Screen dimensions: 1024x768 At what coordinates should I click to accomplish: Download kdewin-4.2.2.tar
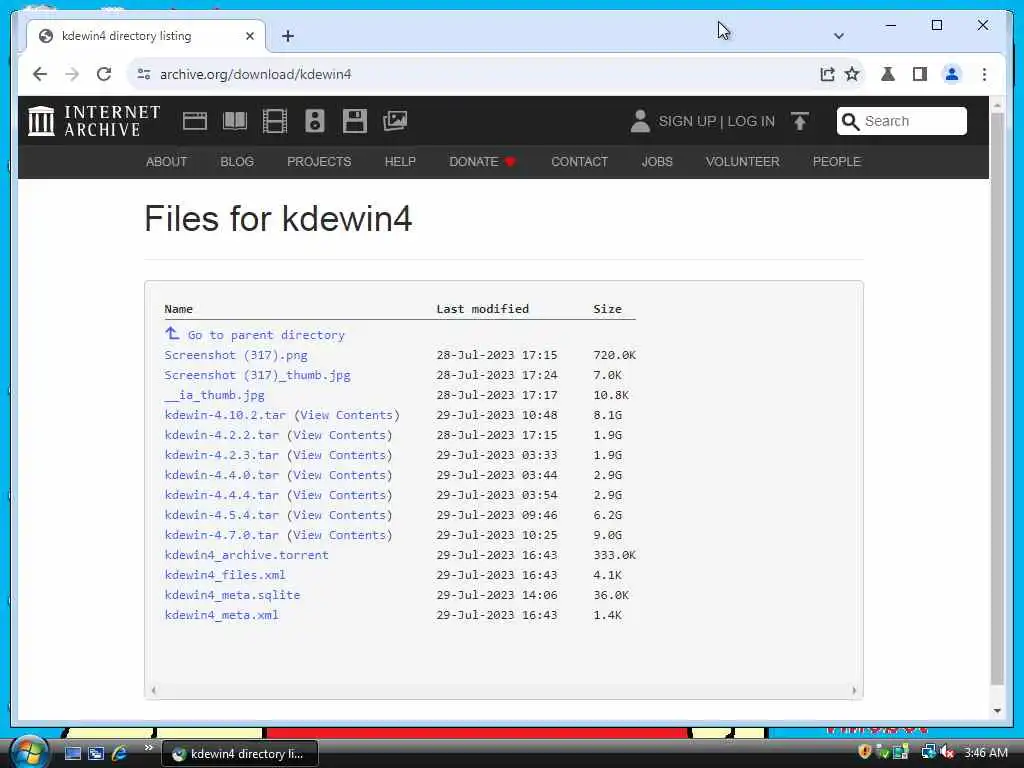pyautogui.click(x=221, y=435)
